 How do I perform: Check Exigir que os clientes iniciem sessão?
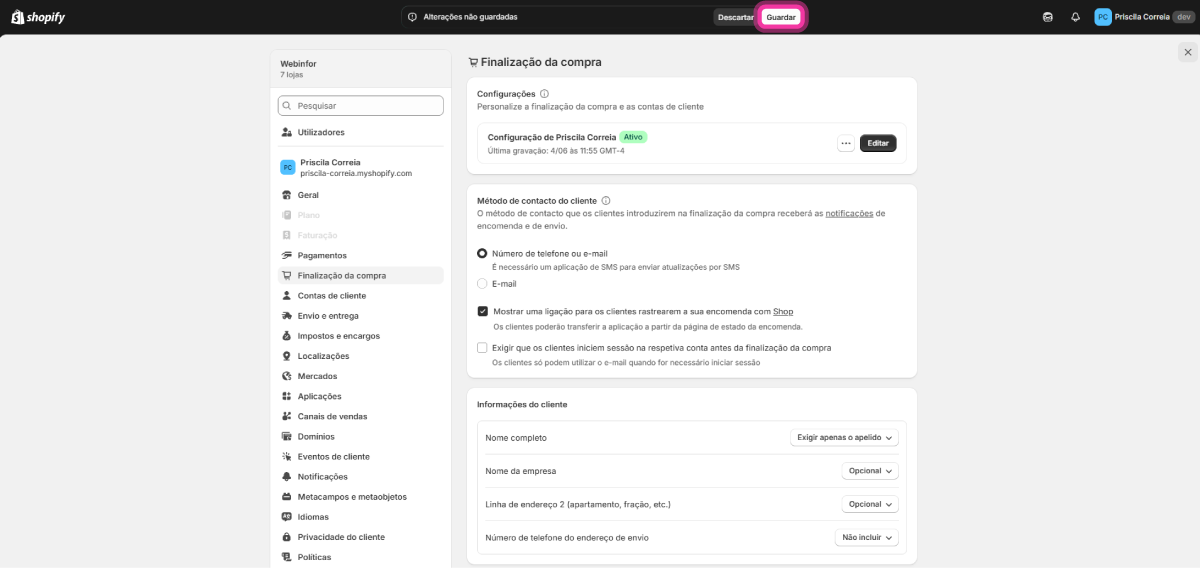pos(482,348)
